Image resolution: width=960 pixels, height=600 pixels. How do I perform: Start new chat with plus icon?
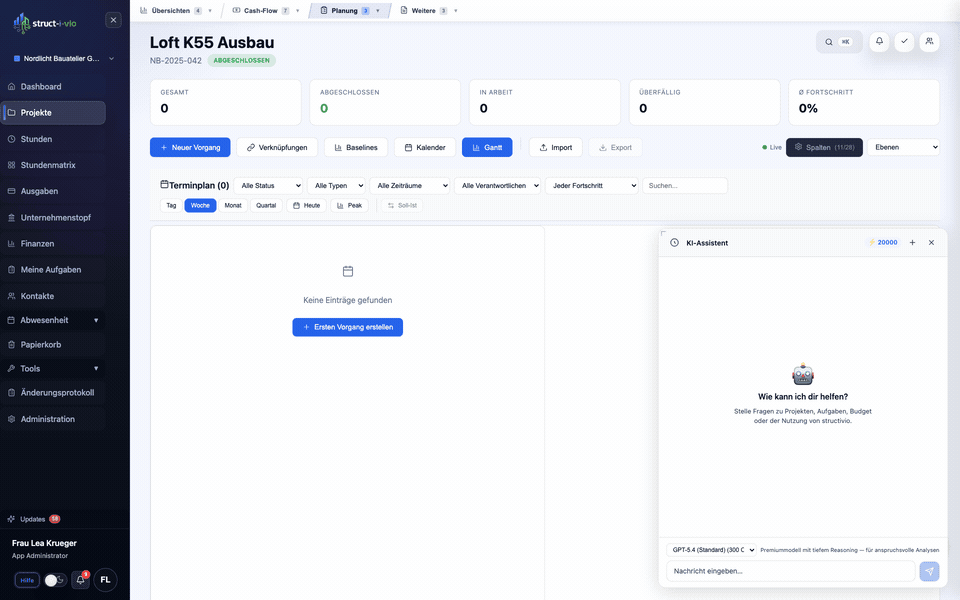912,243
